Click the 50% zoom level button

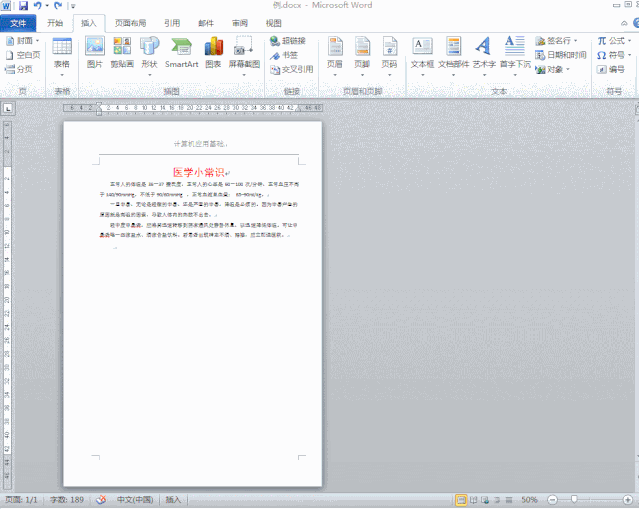coord(529,500)
